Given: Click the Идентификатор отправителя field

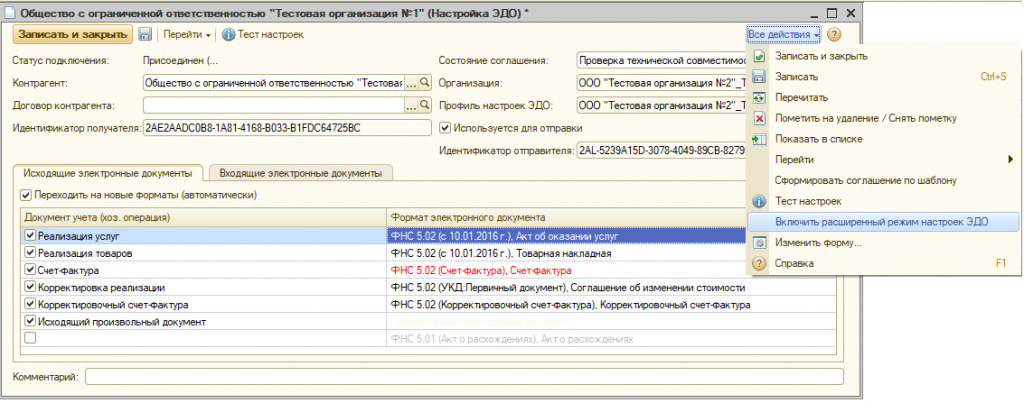Looking at the screenshot, I should tap(662, 151).
